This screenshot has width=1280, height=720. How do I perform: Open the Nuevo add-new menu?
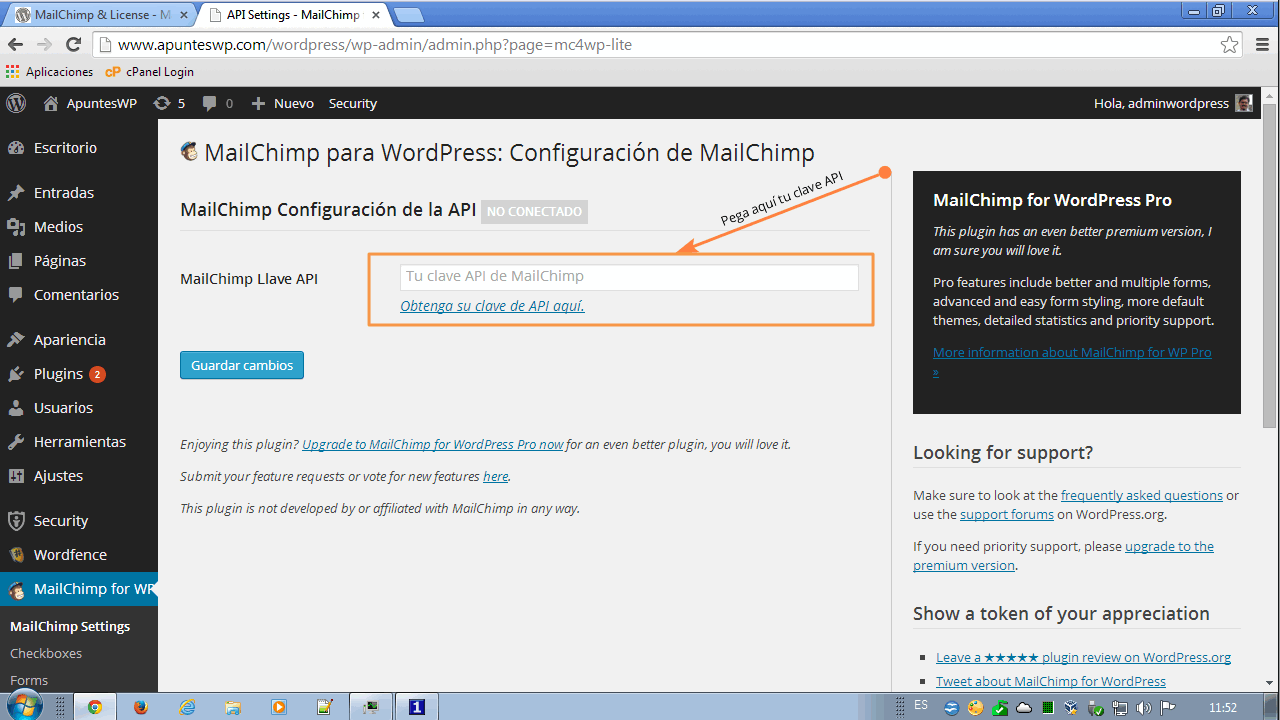pyautogui.click(x=282, y=103)
